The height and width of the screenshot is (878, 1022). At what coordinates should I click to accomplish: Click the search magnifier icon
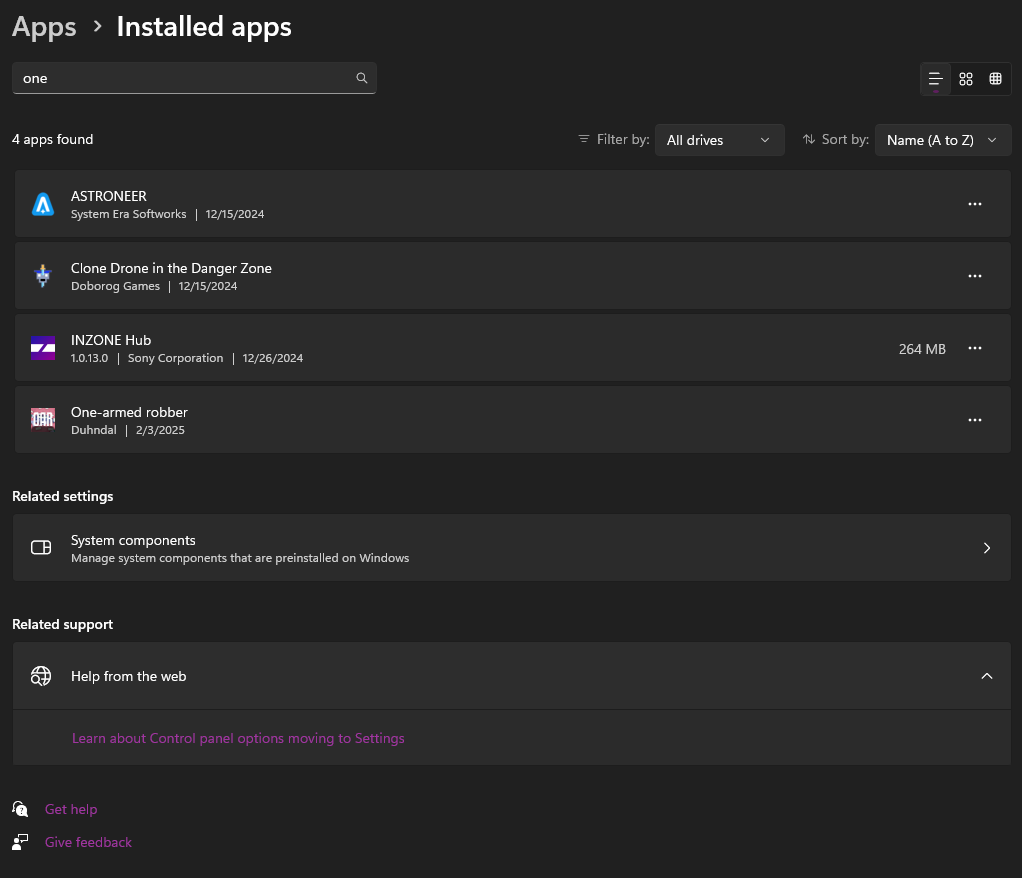(362, 78)
